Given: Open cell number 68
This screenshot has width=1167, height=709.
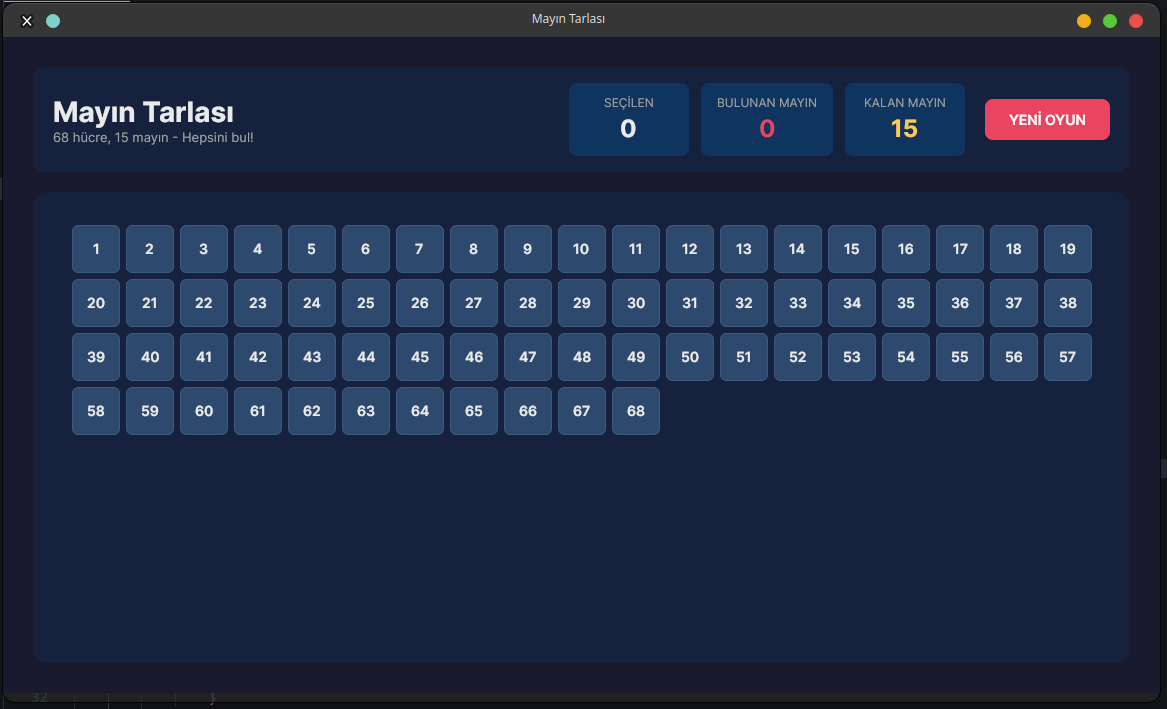Looking at the screenshot, I should tap(635, 411).
